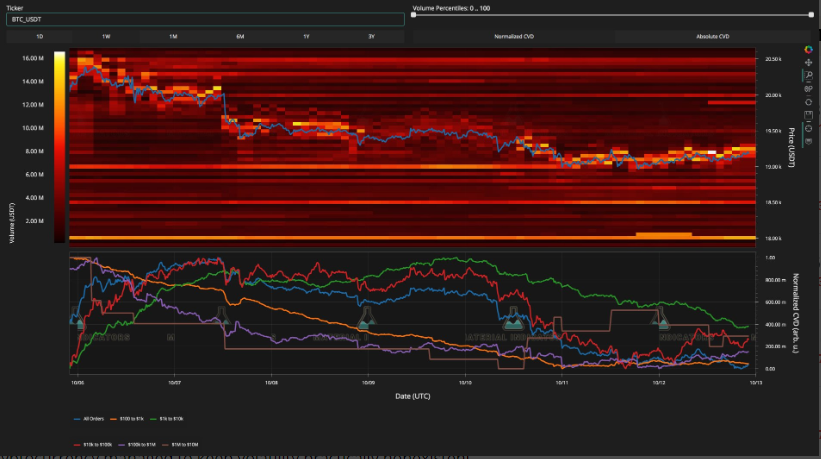
Task: Click the 10/12 date tick label
Action: [x=659, y=383]
